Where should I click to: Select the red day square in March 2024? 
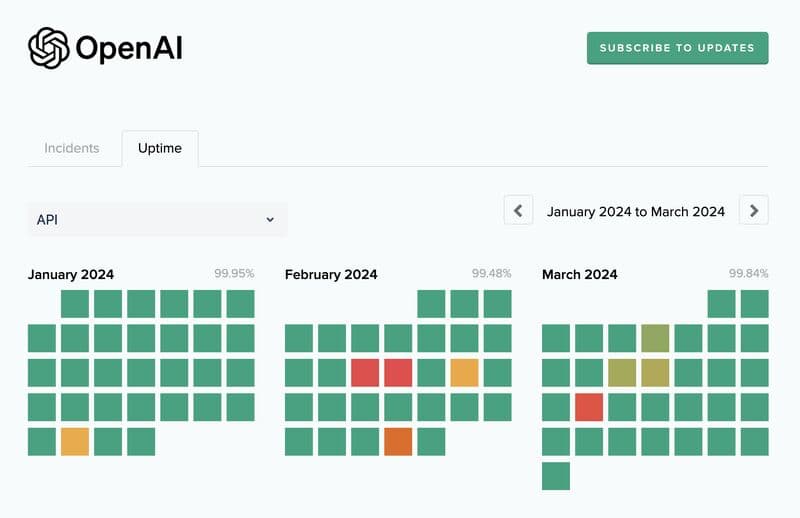(x=589, y=407)
